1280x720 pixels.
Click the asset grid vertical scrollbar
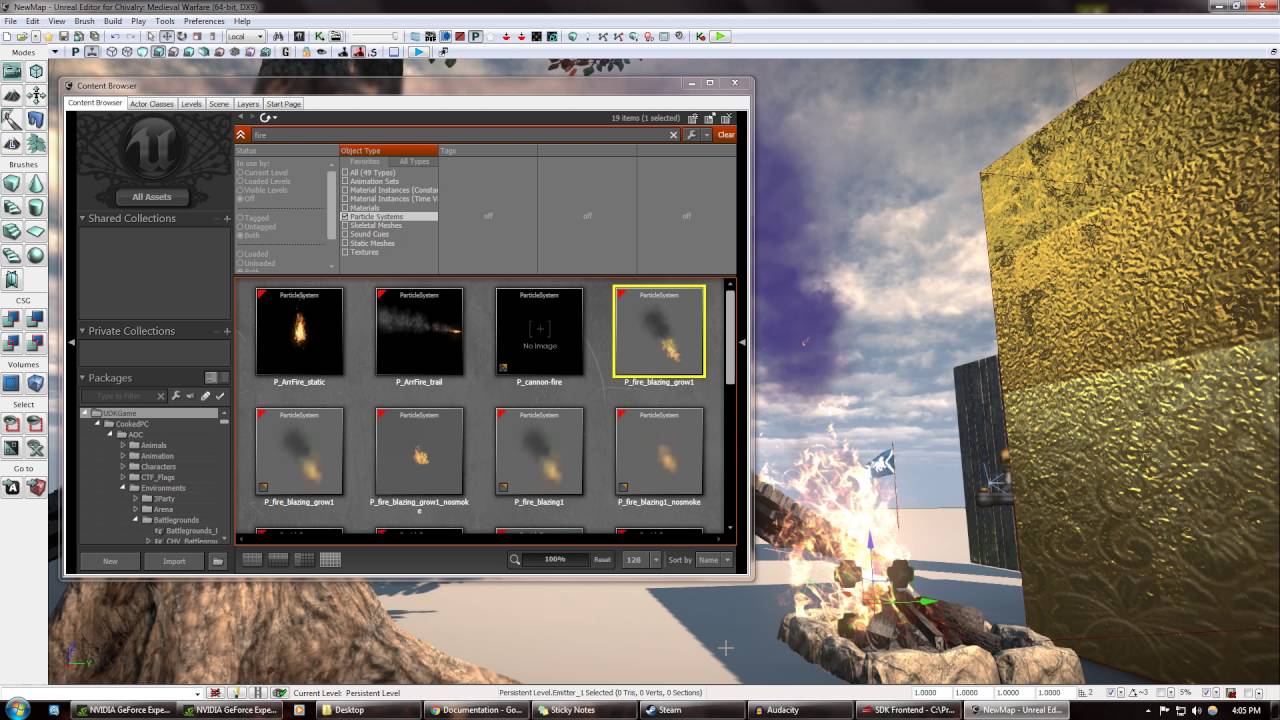point(730,405)
